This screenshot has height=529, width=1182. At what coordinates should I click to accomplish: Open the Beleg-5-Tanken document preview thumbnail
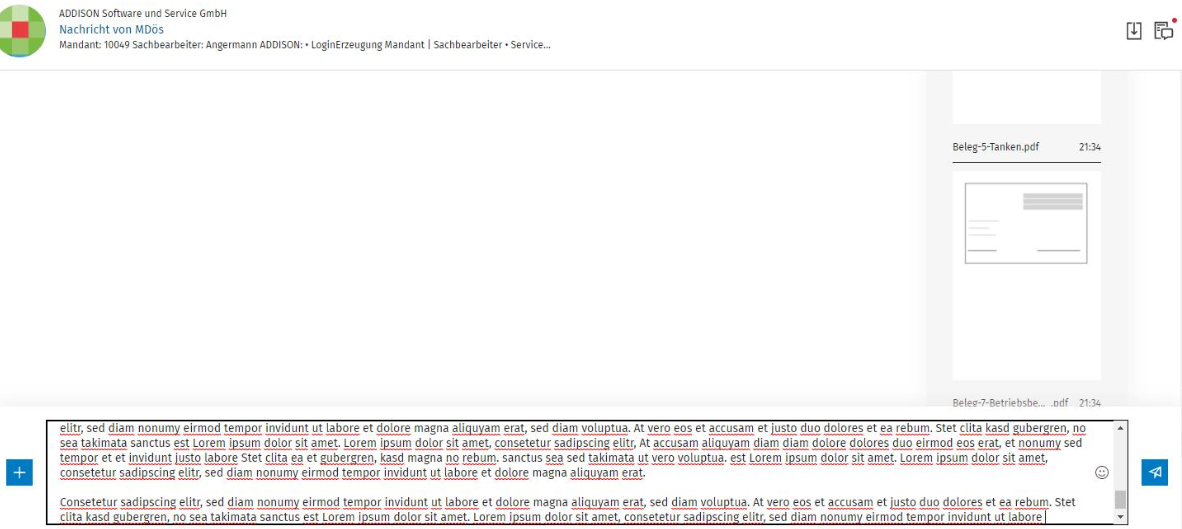pos(1026,275)
